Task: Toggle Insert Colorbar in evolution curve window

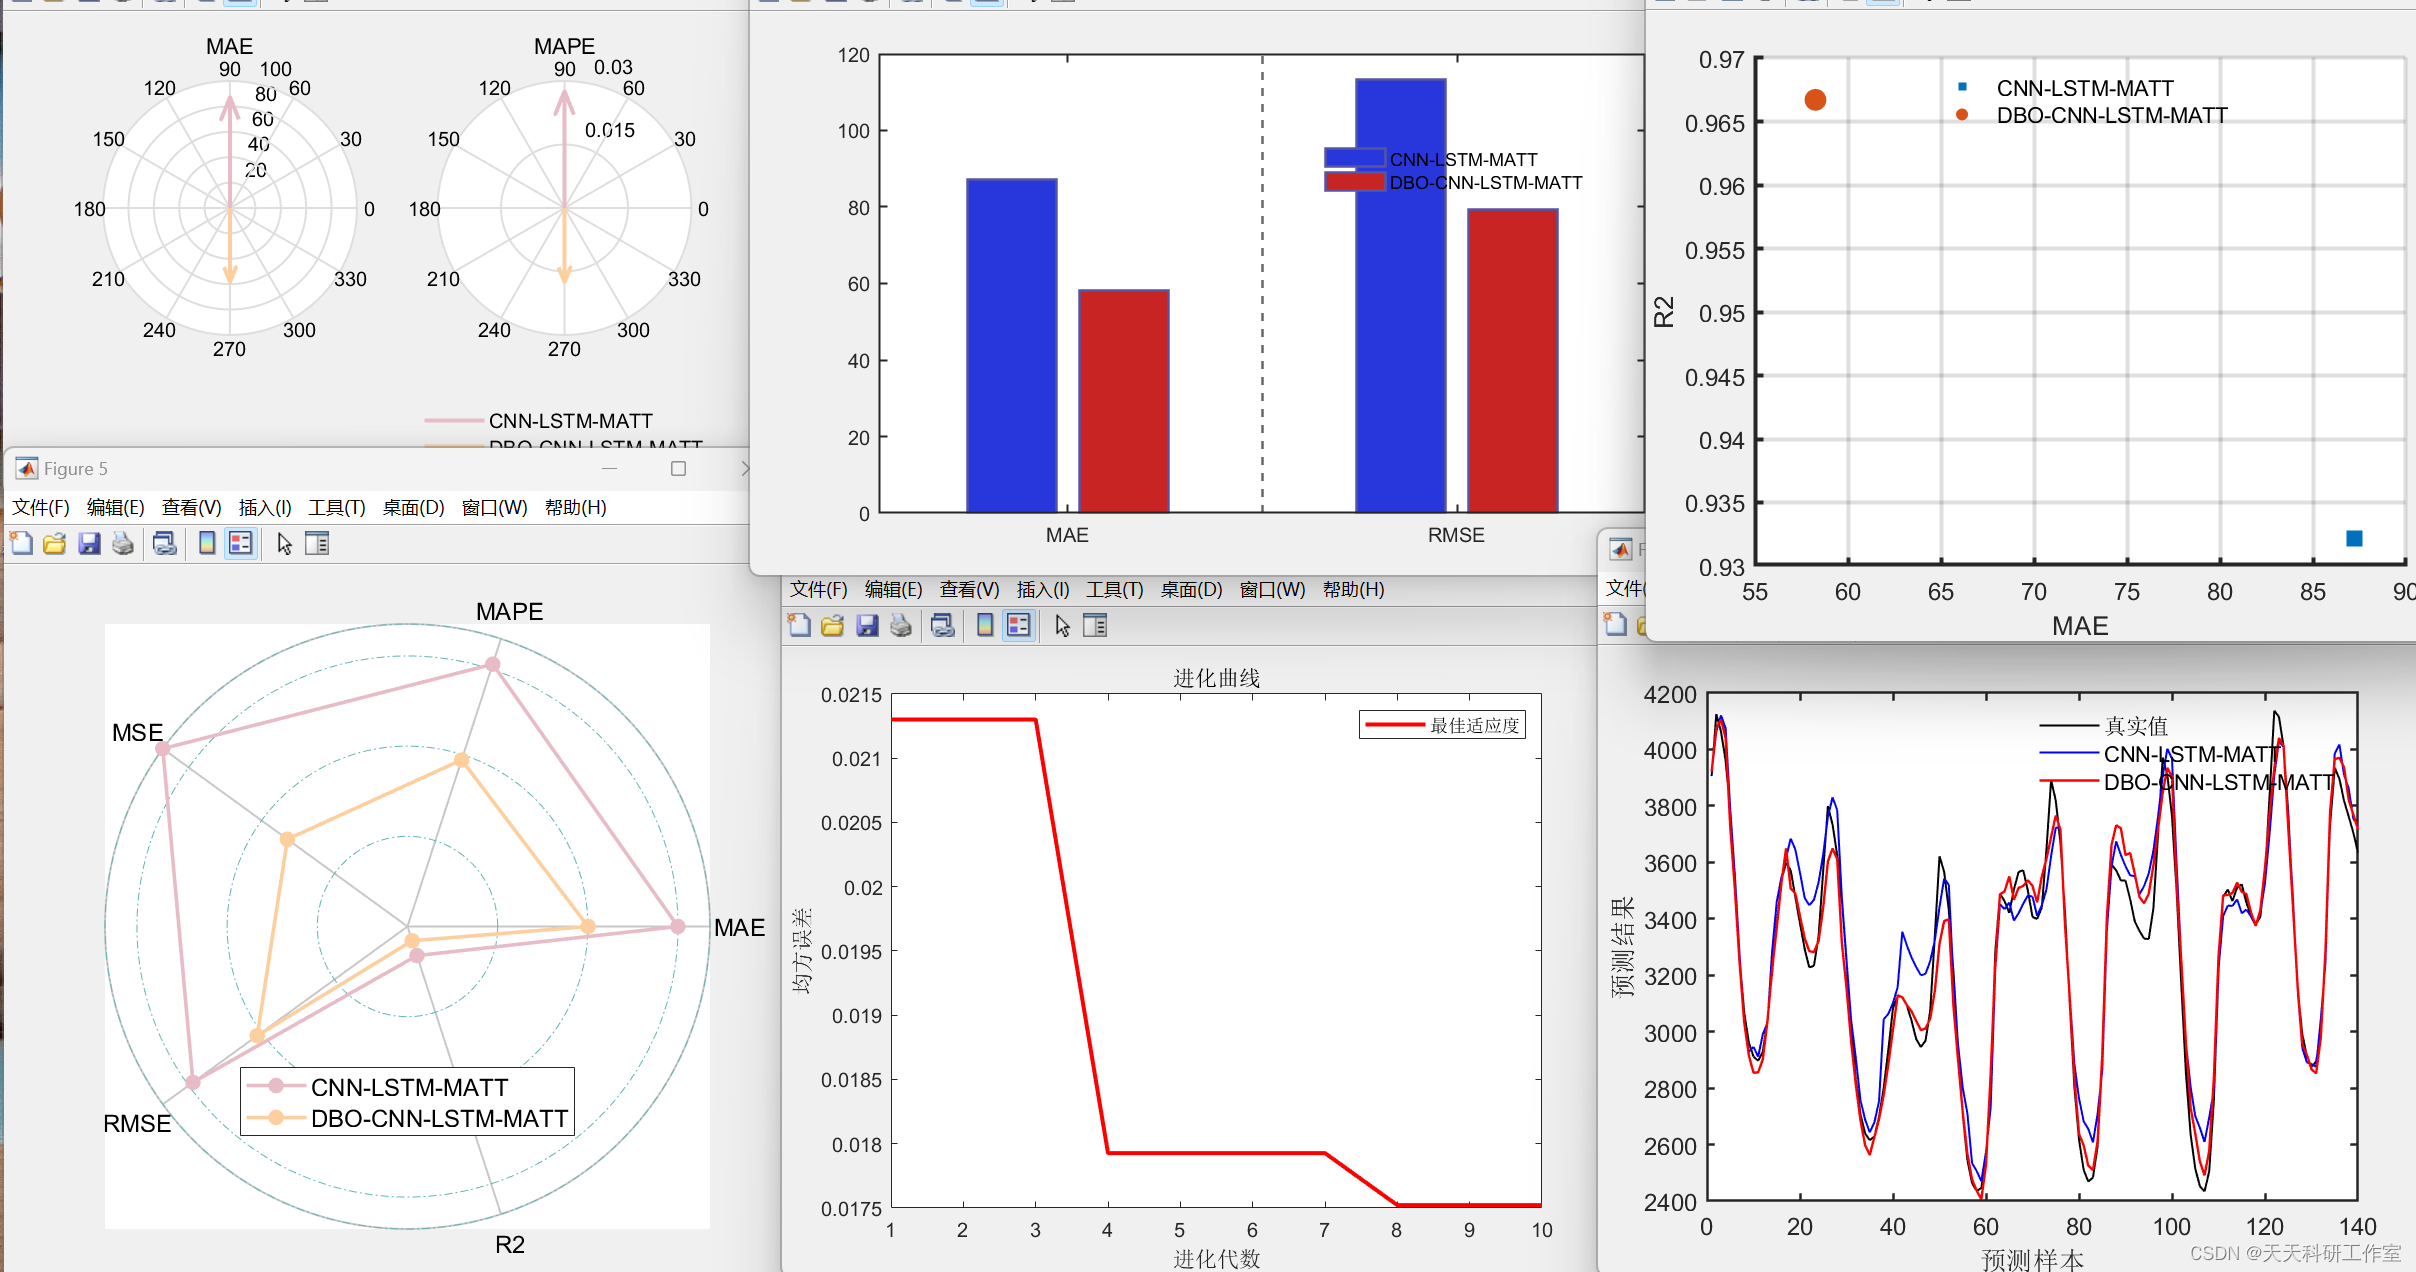Action: 985,625
